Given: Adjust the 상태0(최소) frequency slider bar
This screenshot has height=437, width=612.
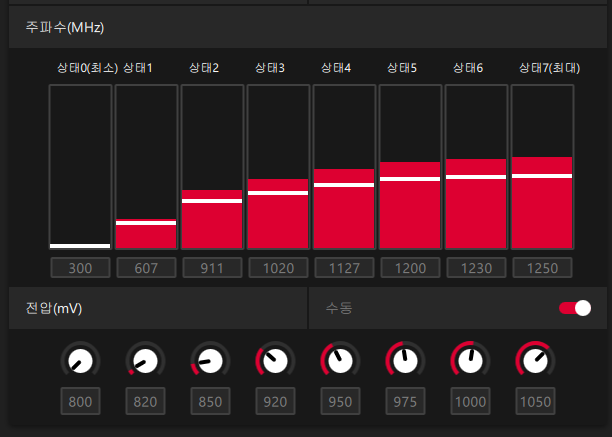Looking at the screenshot, I should point(80,167).
